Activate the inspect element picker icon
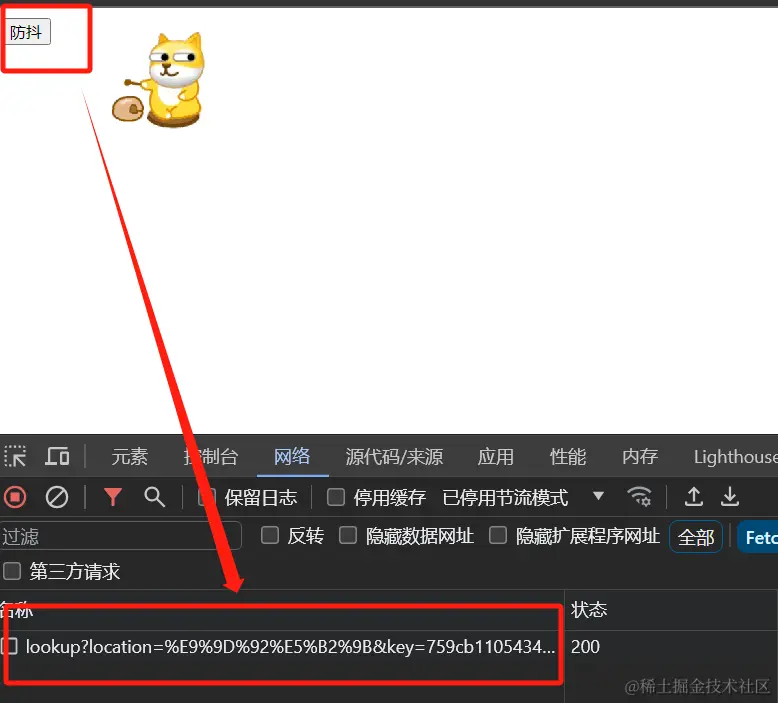 point(15,456)
